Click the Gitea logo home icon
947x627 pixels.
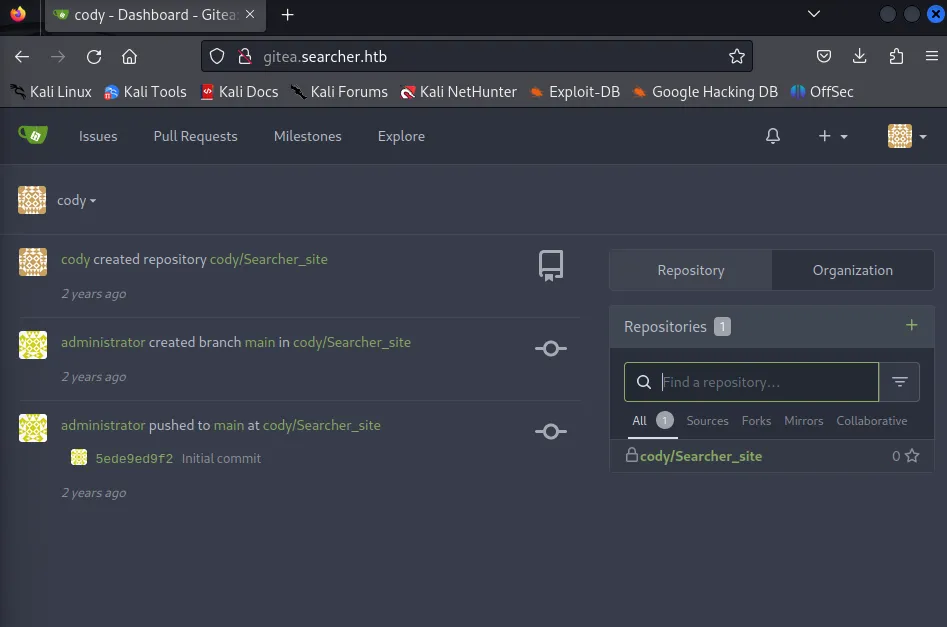tap(33, 135)
